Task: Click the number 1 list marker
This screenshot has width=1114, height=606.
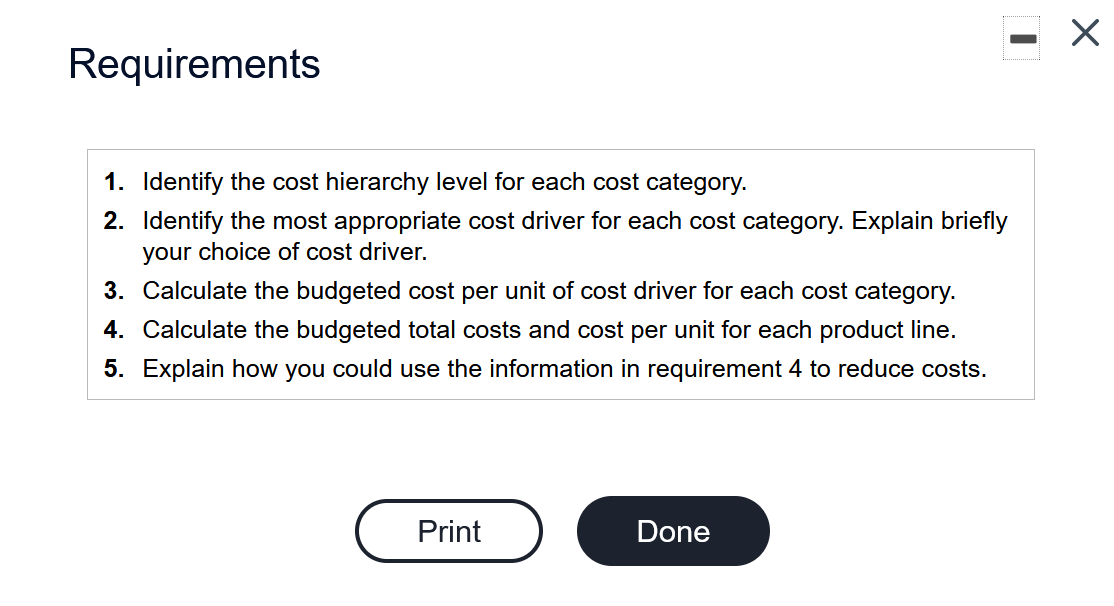Action: tap(112, 182)
